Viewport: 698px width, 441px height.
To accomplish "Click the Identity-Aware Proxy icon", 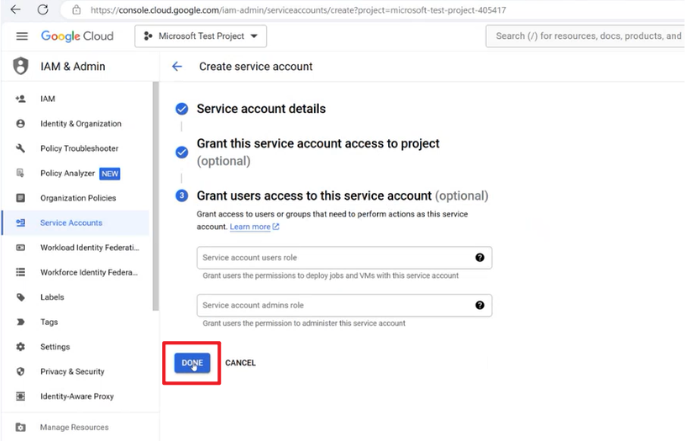I will click(x=20, y=396).
